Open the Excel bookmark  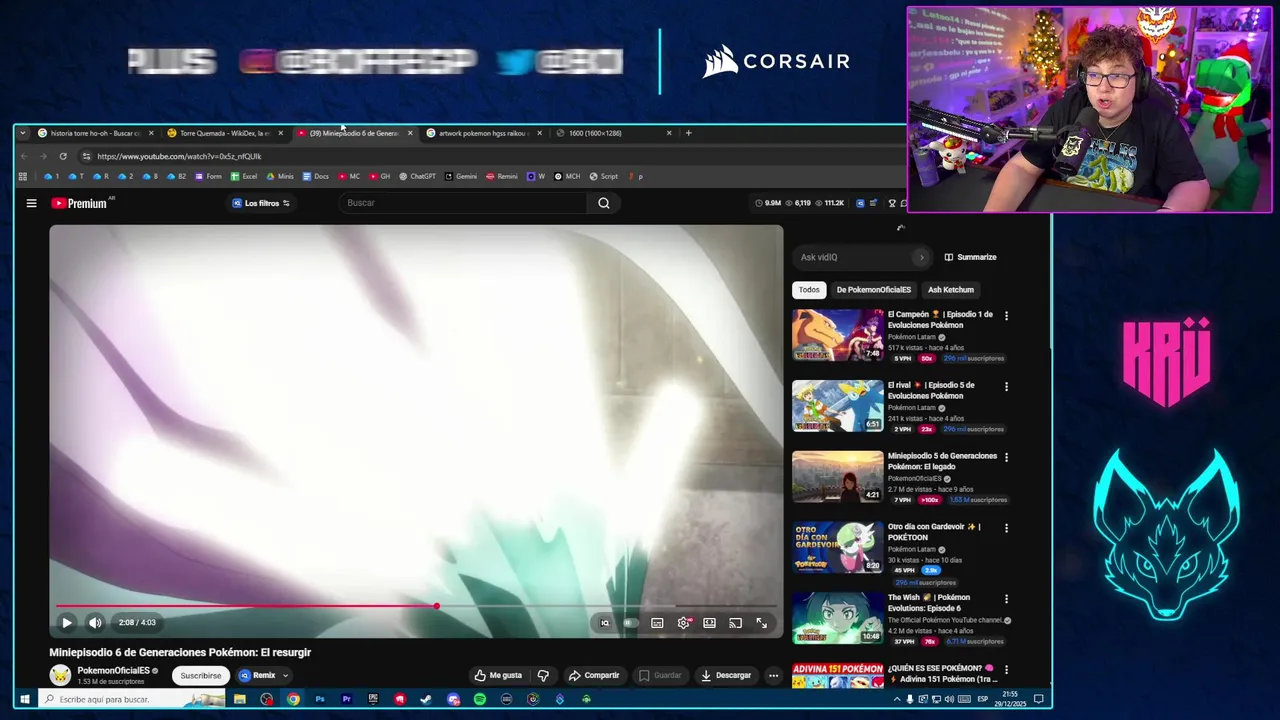click(x=244, y=176)
